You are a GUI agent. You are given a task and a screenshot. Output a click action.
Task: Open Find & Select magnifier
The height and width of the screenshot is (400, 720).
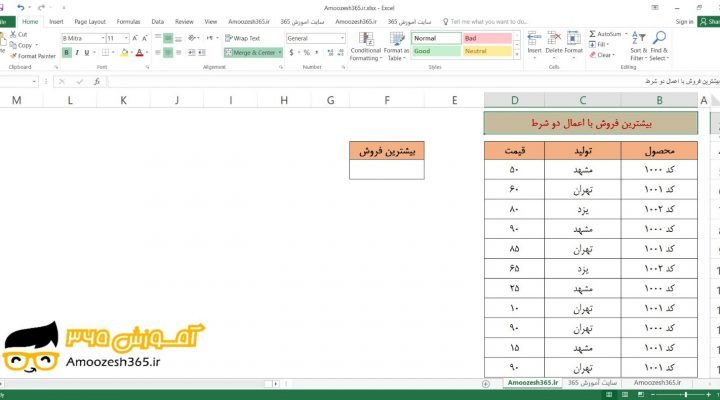click(x=659, y=46)
